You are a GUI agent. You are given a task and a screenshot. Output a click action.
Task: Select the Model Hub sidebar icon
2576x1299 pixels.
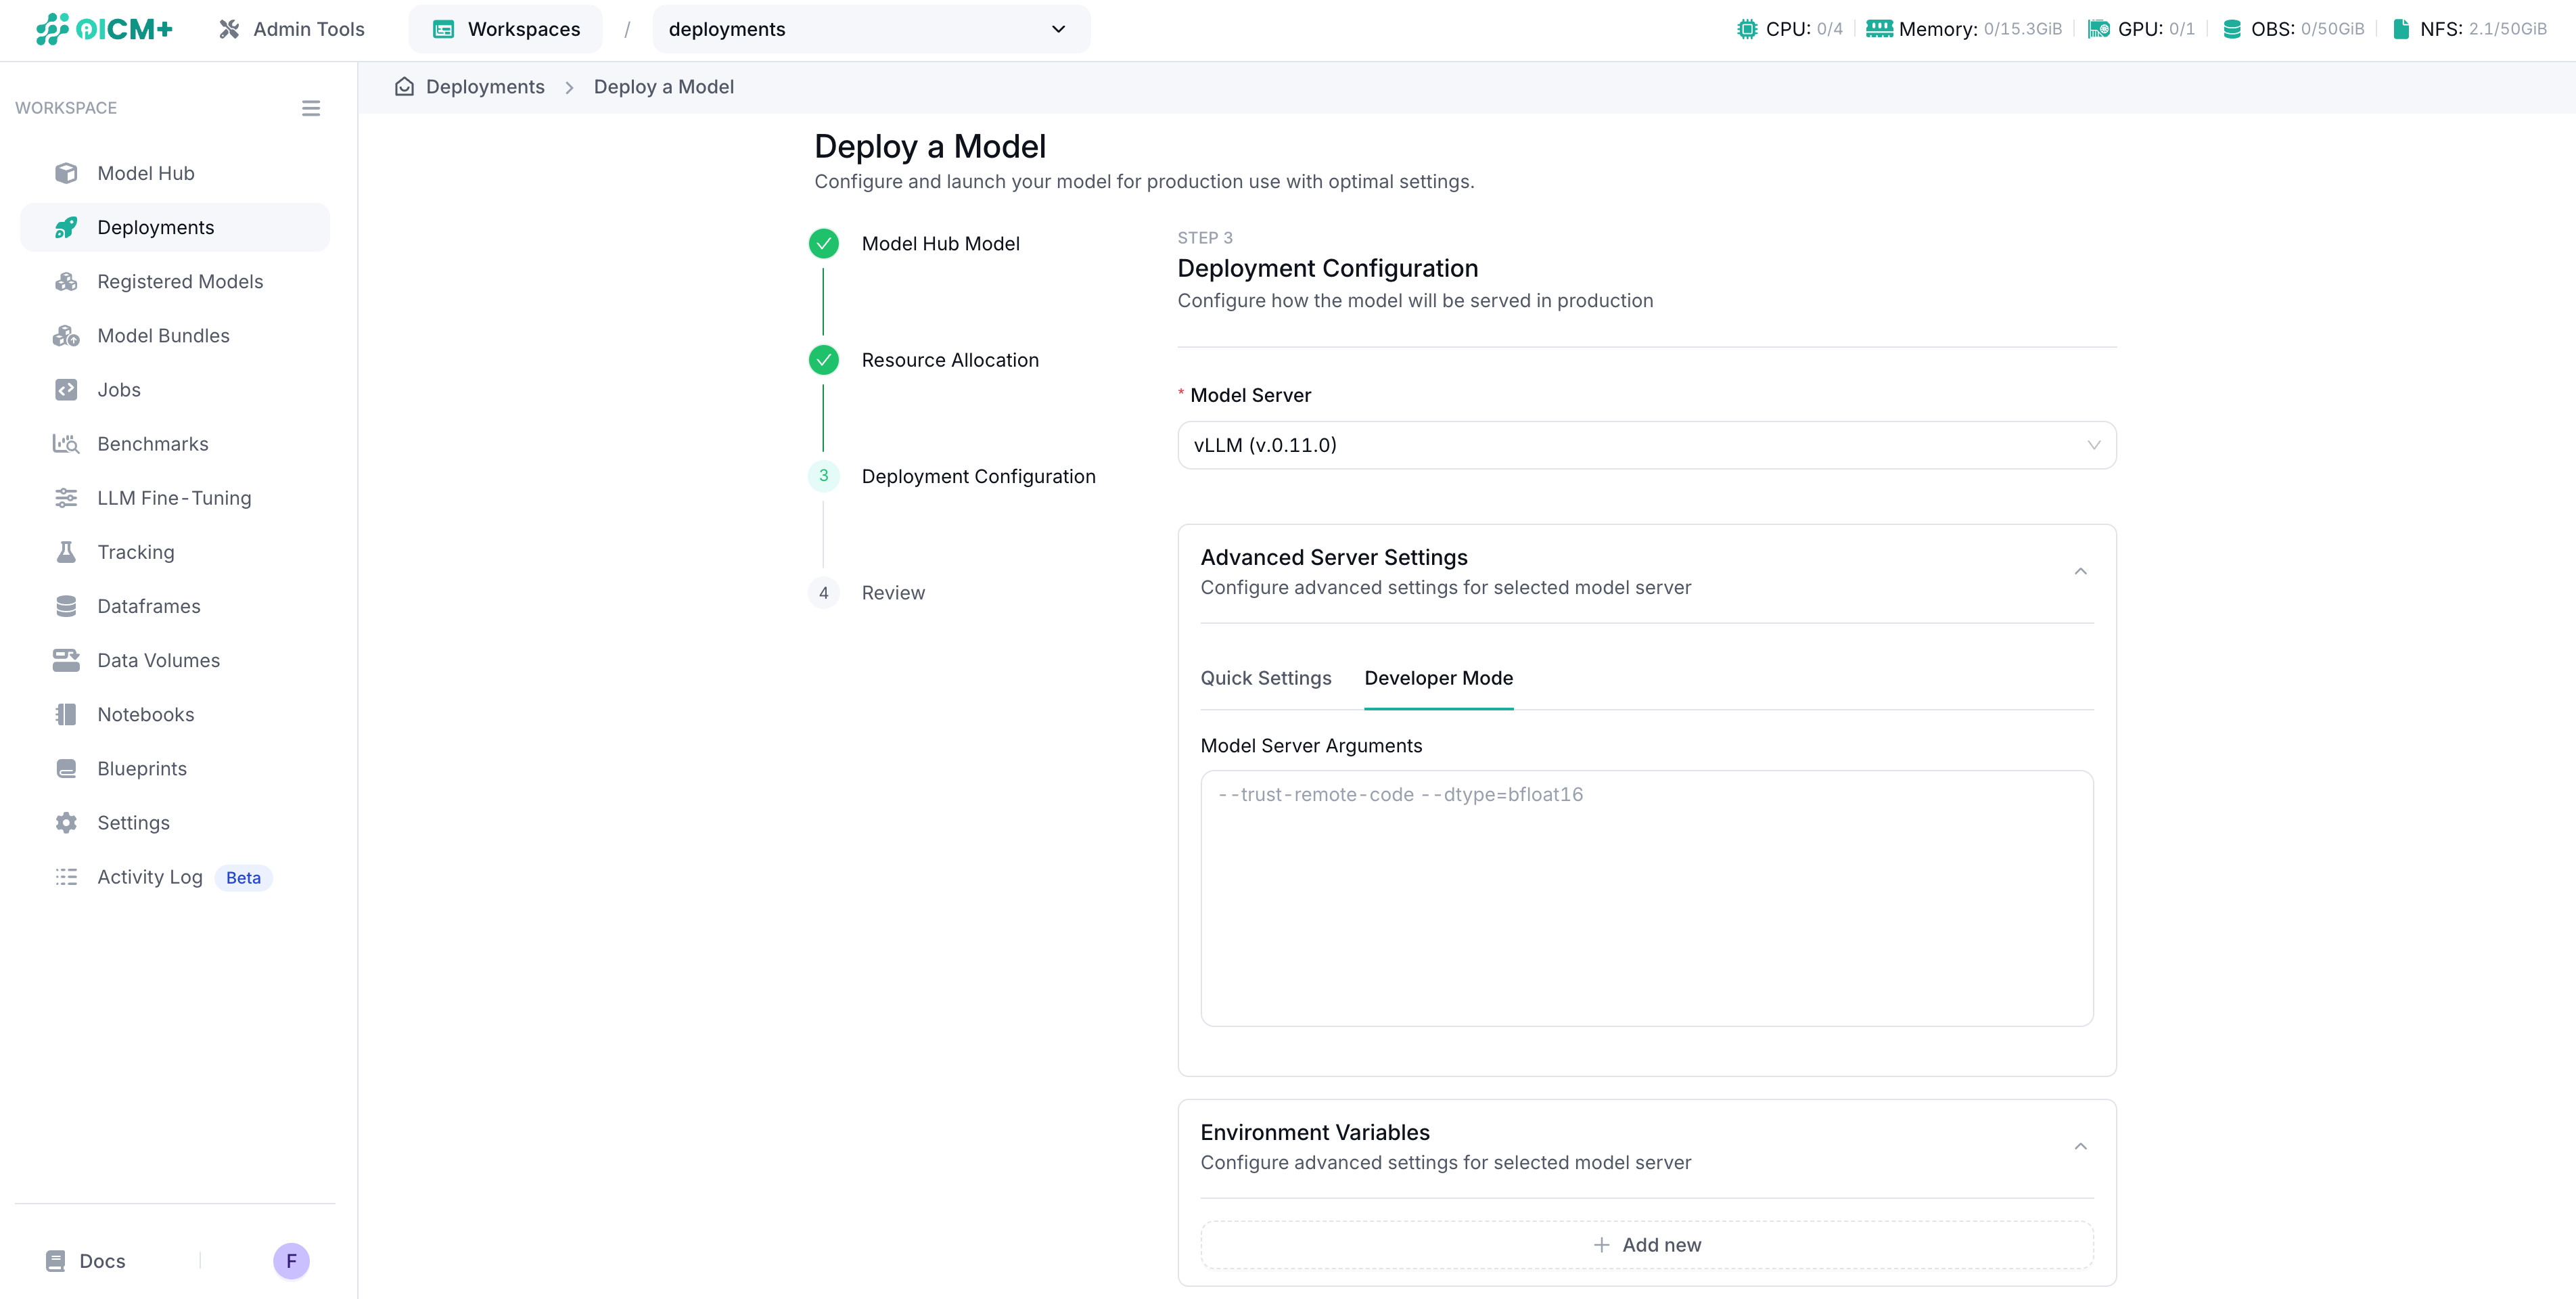pos(66,172)
